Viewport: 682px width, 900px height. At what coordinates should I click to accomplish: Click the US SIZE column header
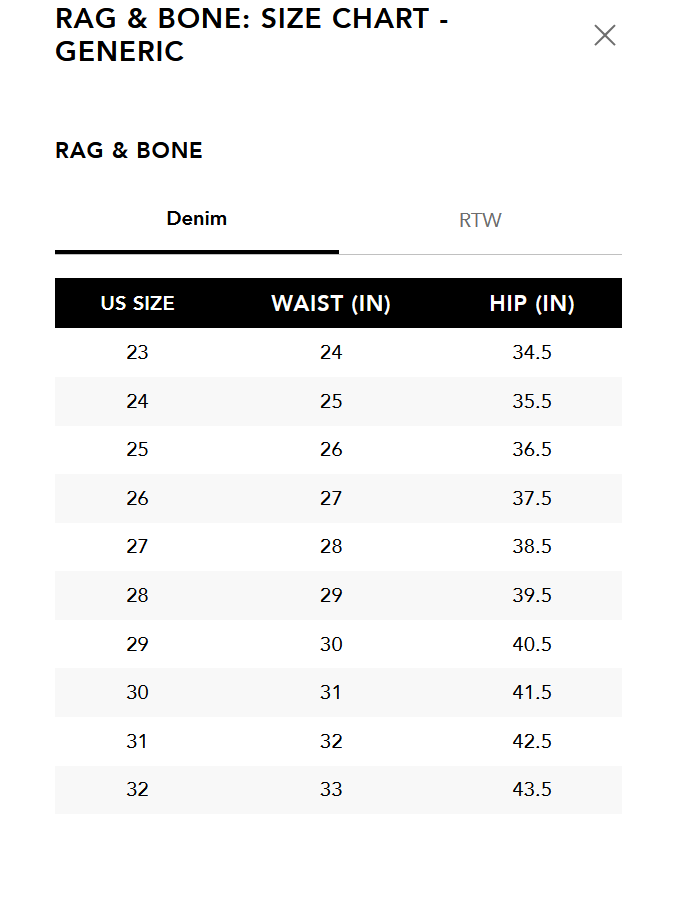(x=138, y=304)
